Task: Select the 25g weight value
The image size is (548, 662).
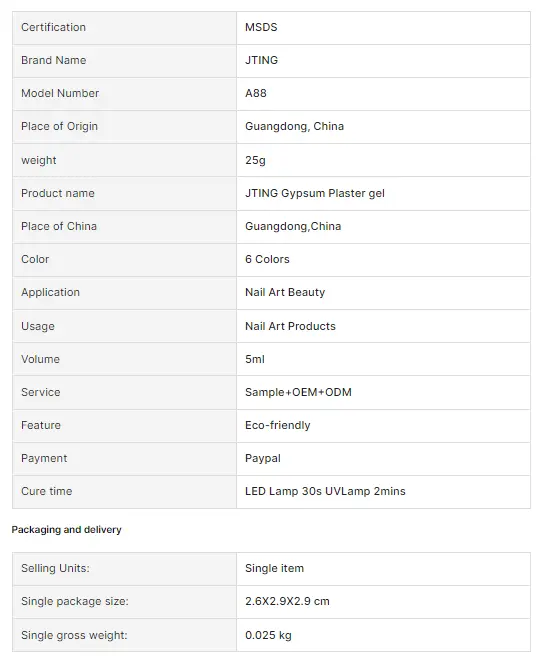Action: [255, 160]
